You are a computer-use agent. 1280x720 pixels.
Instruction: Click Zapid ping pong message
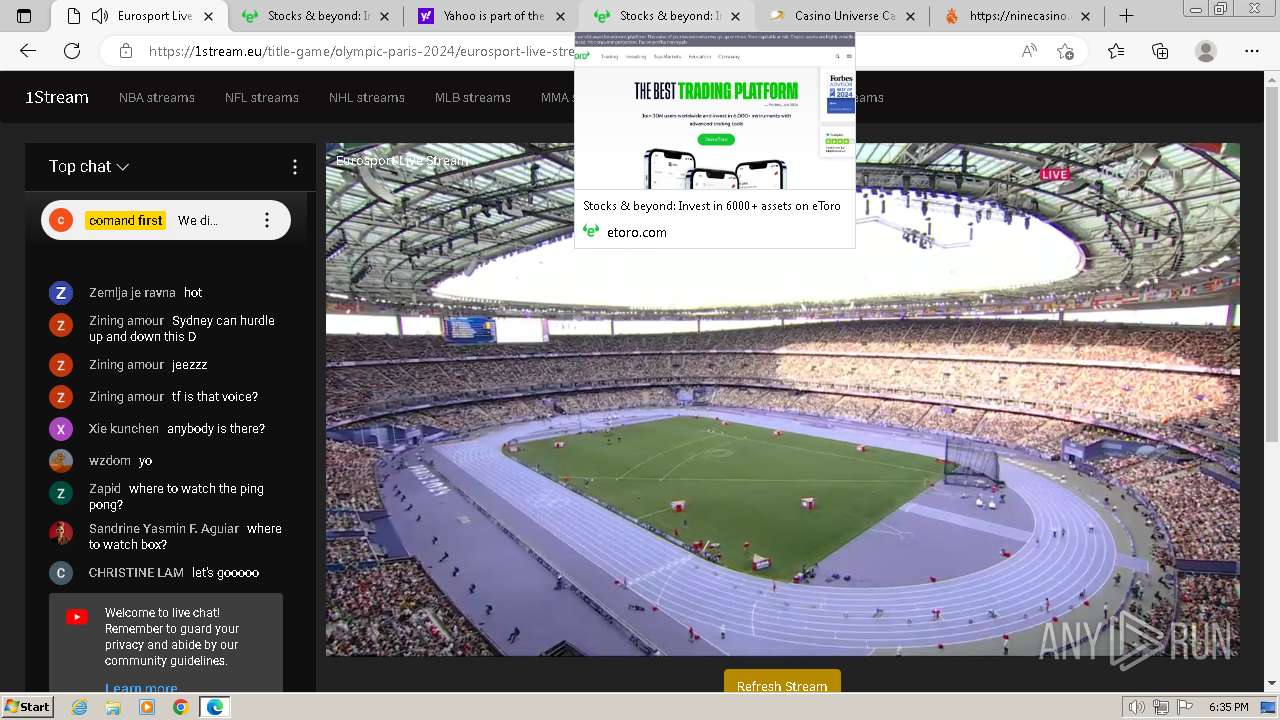click(176, 496)
